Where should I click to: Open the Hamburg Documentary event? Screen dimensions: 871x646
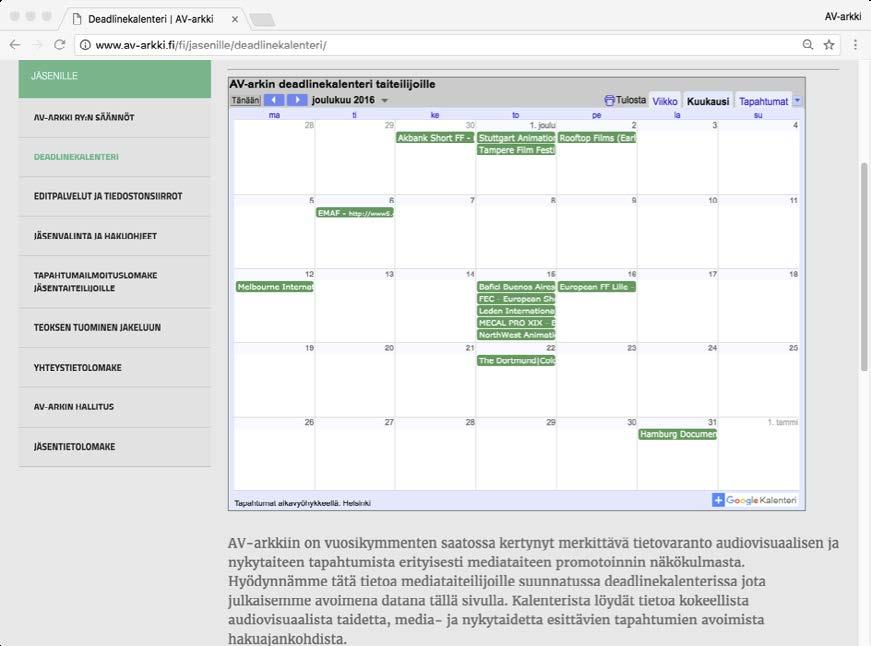coord(678,434)
